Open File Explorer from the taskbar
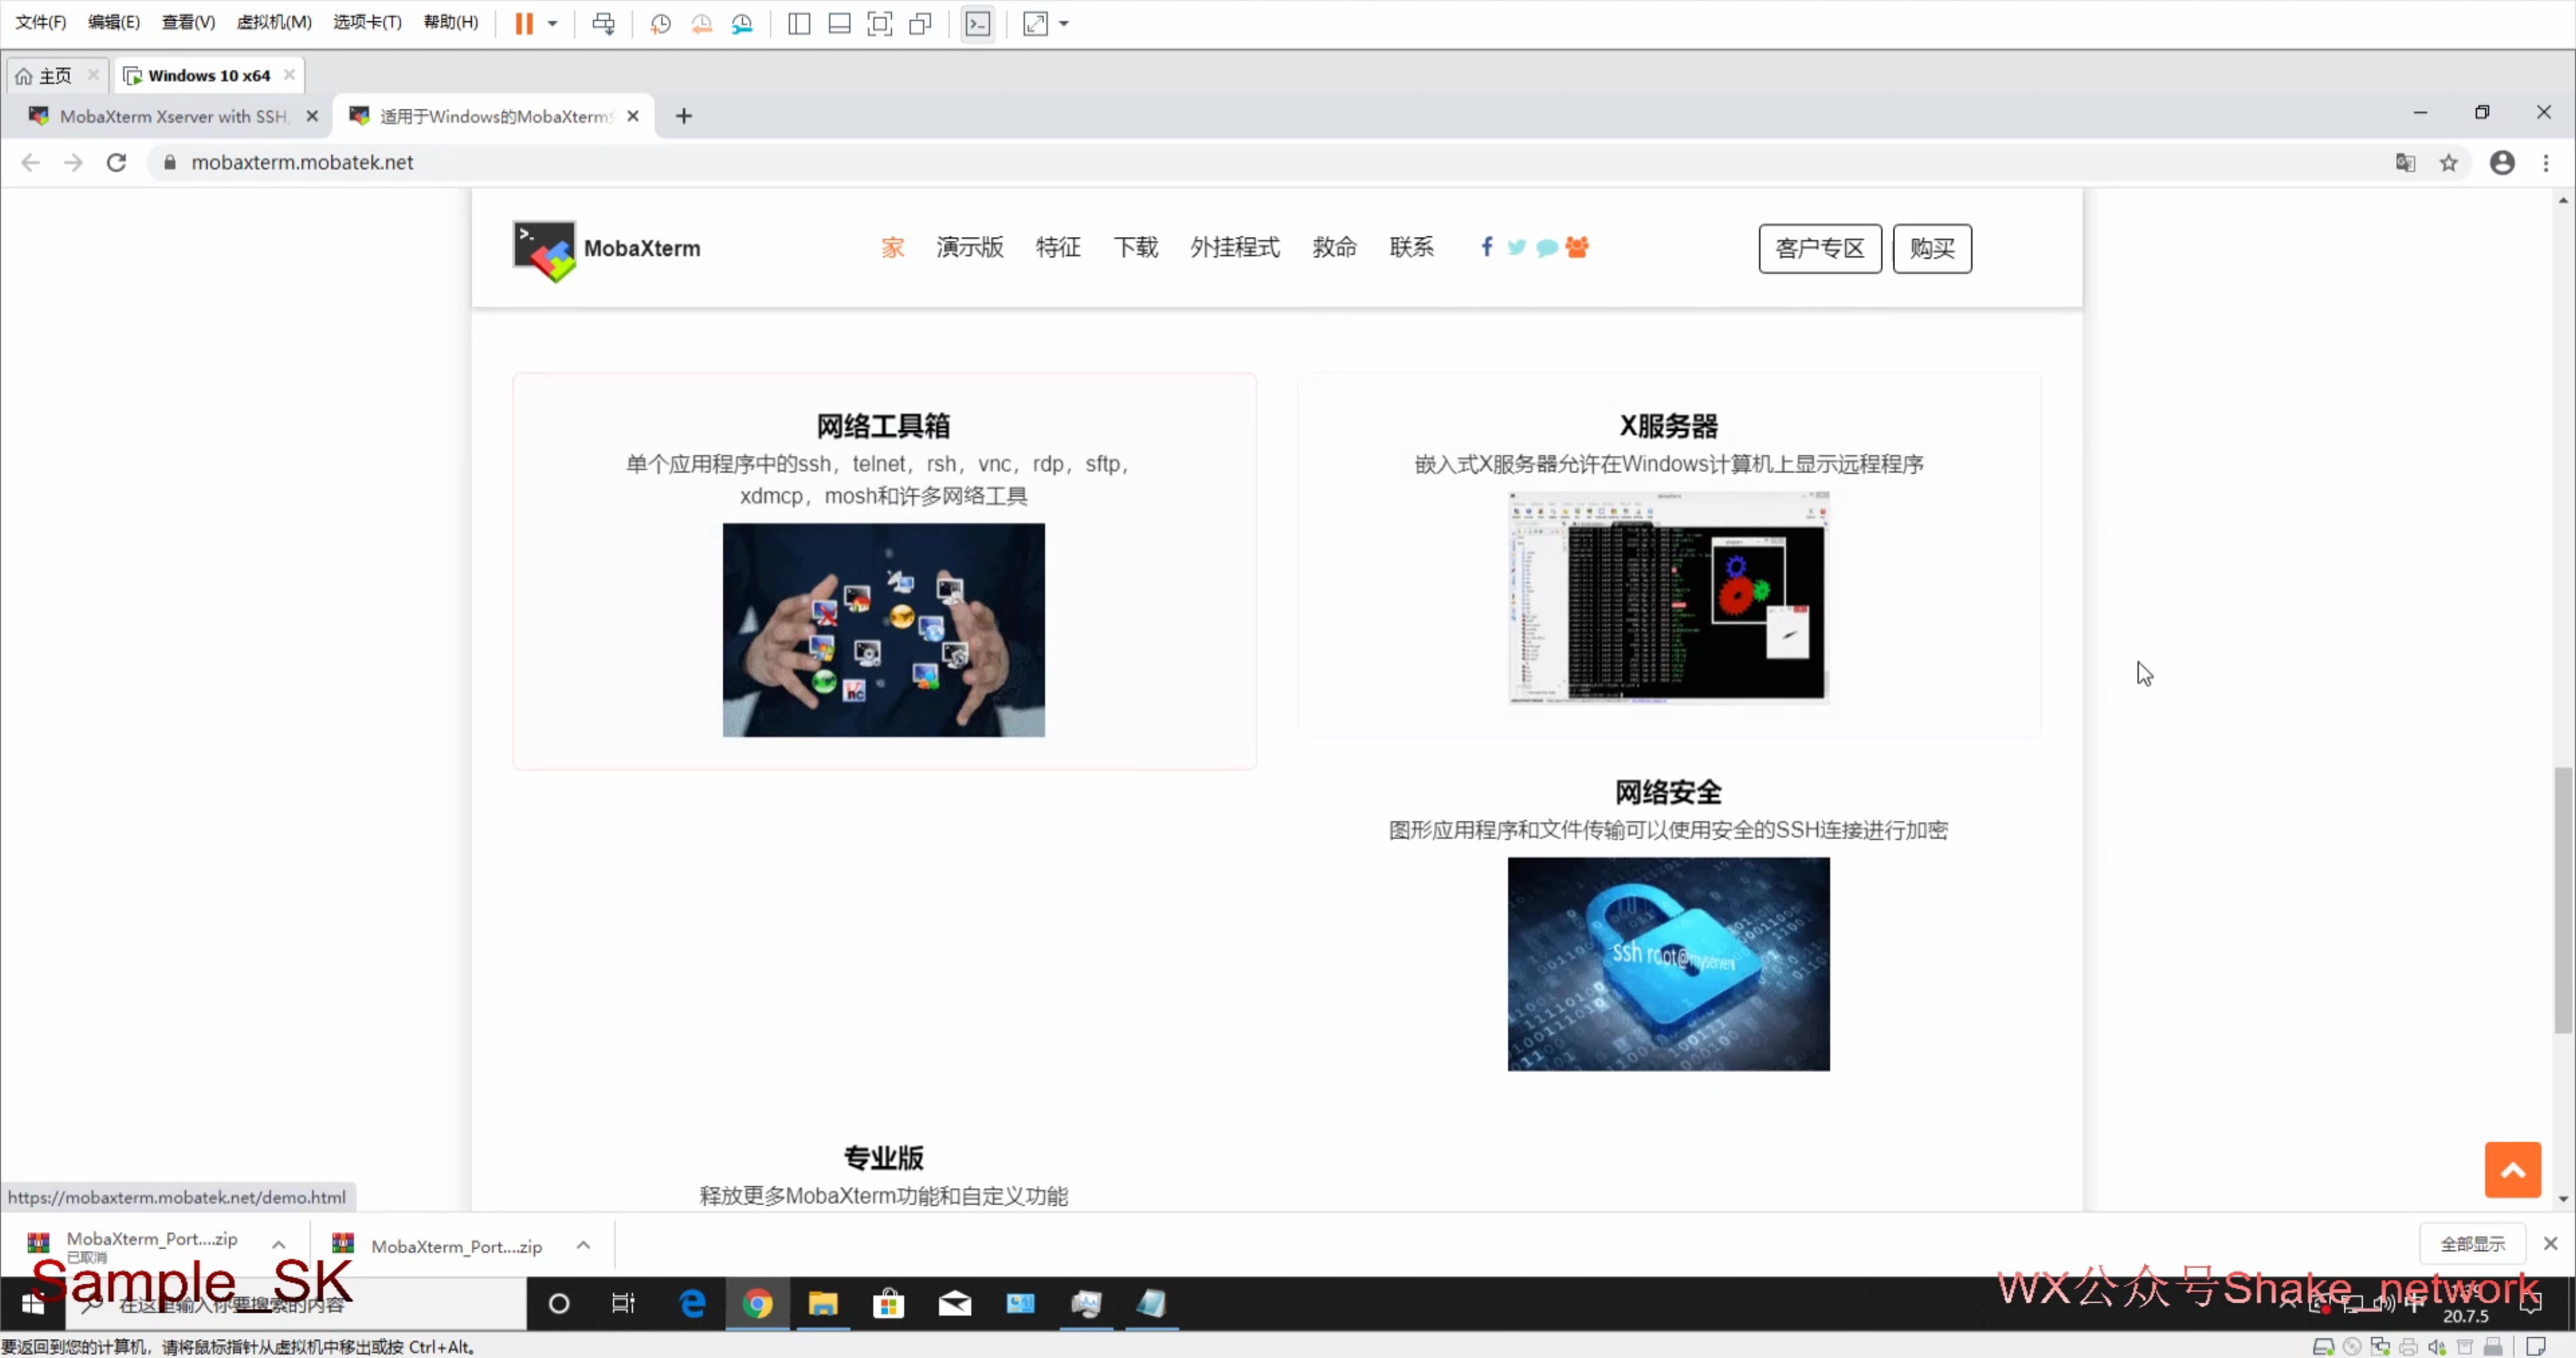The width and height of the screenshot is (2576, 1358). click(x=823, y=1304)
